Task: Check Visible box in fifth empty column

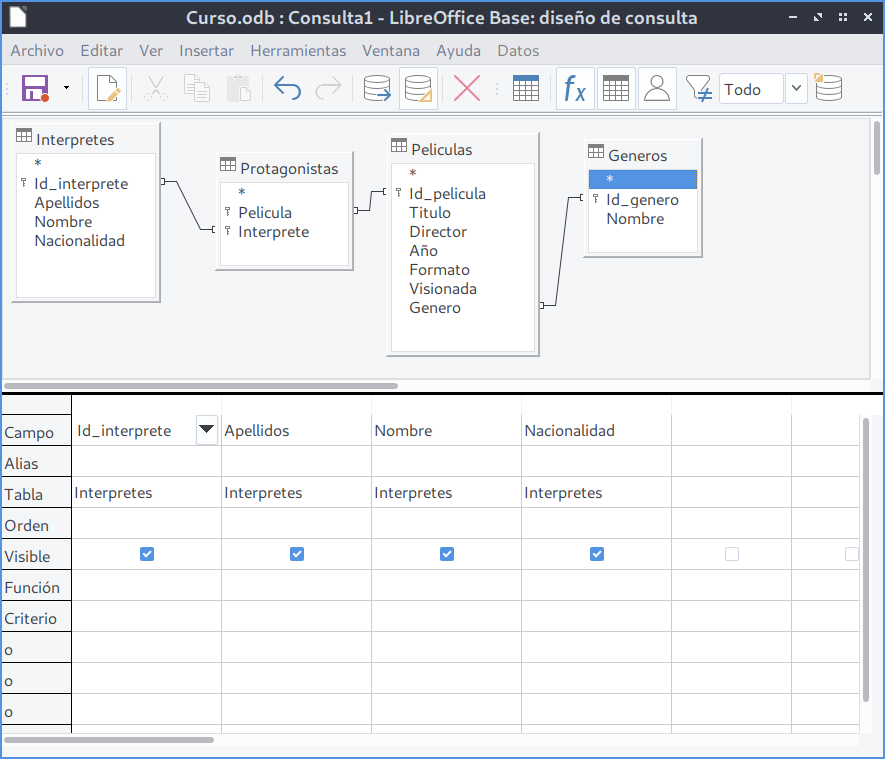Action: coord(732,554)
